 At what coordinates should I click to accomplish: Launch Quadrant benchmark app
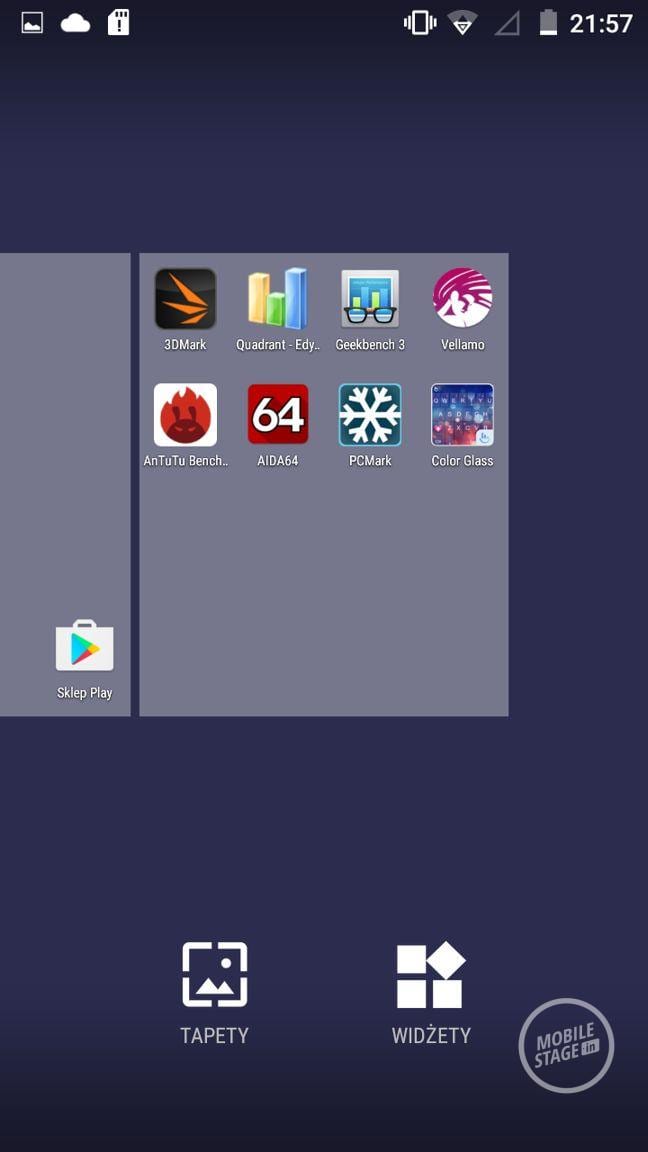tap(277, 299)
